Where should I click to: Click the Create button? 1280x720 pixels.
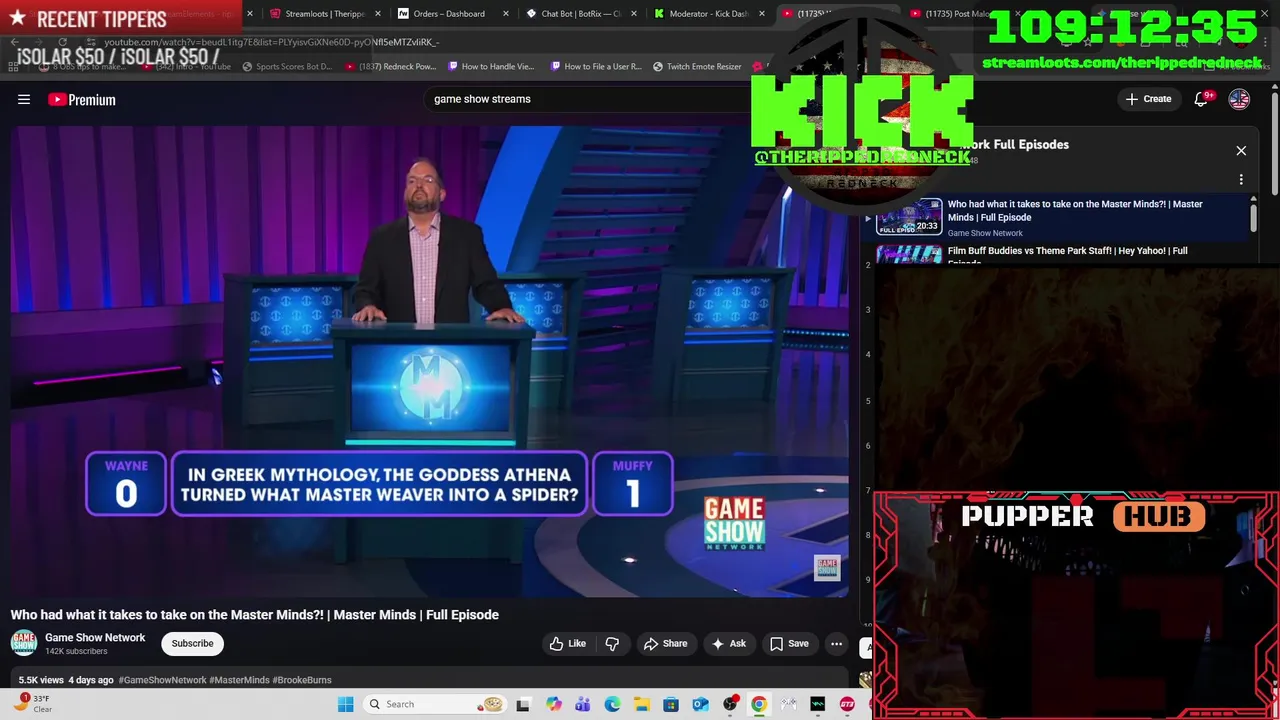tap(1148, 99)
